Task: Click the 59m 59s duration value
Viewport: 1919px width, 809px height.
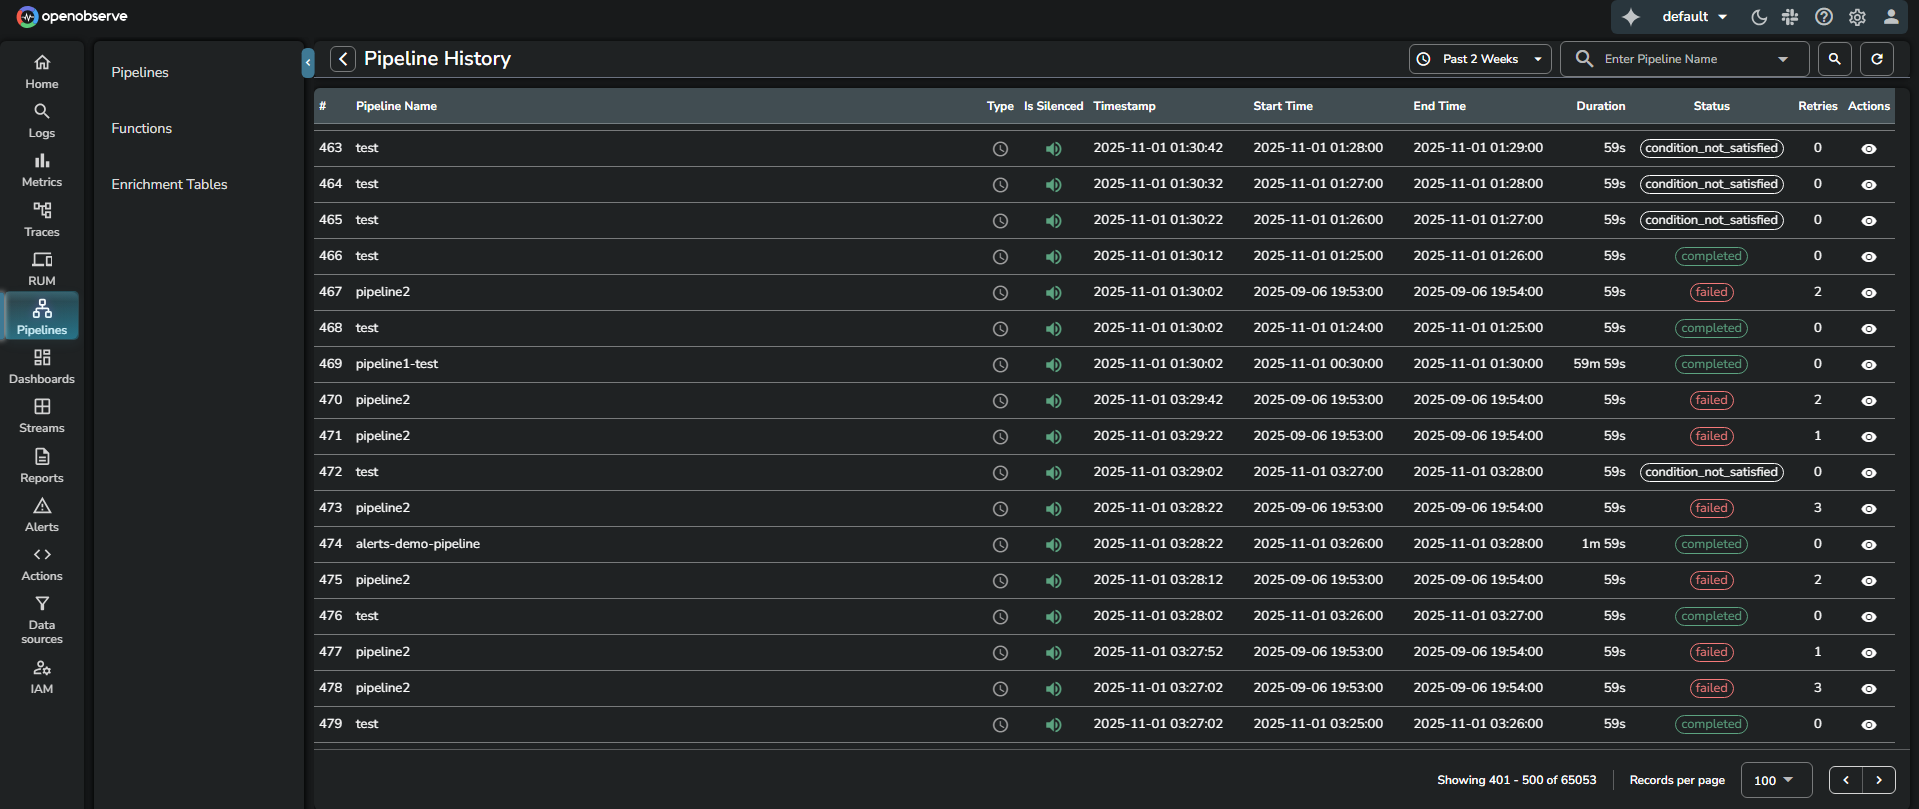Action: coord(1599,364)
